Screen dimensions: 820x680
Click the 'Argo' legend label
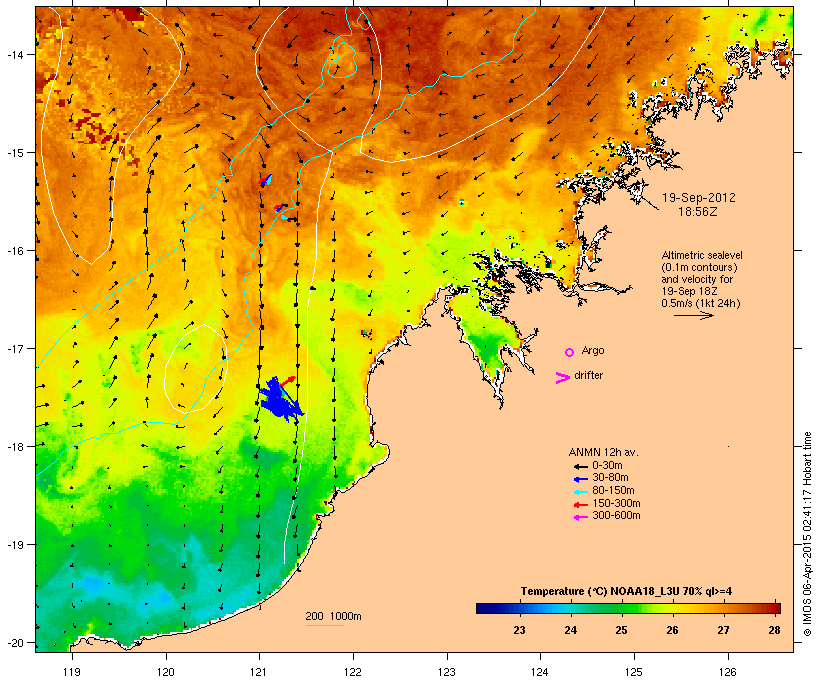(593, 350)
